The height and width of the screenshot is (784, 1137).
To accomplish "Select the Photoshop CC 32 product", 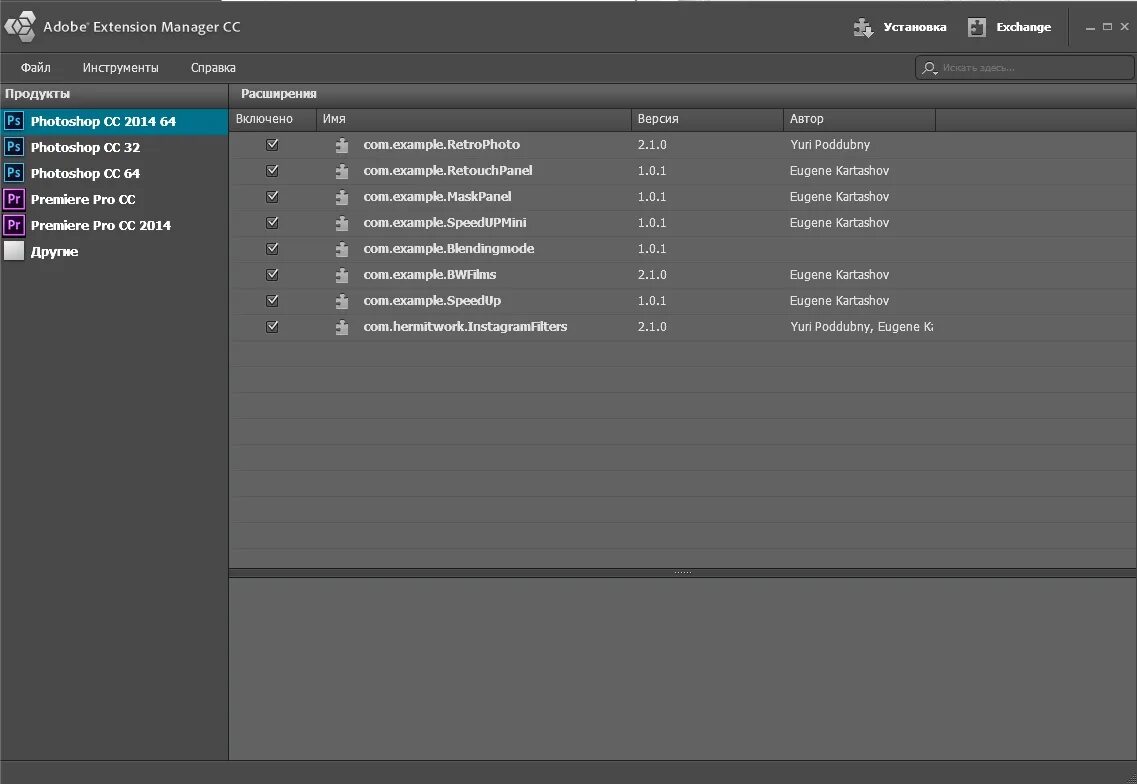I will pyautogui.click(x=115, y=147).
